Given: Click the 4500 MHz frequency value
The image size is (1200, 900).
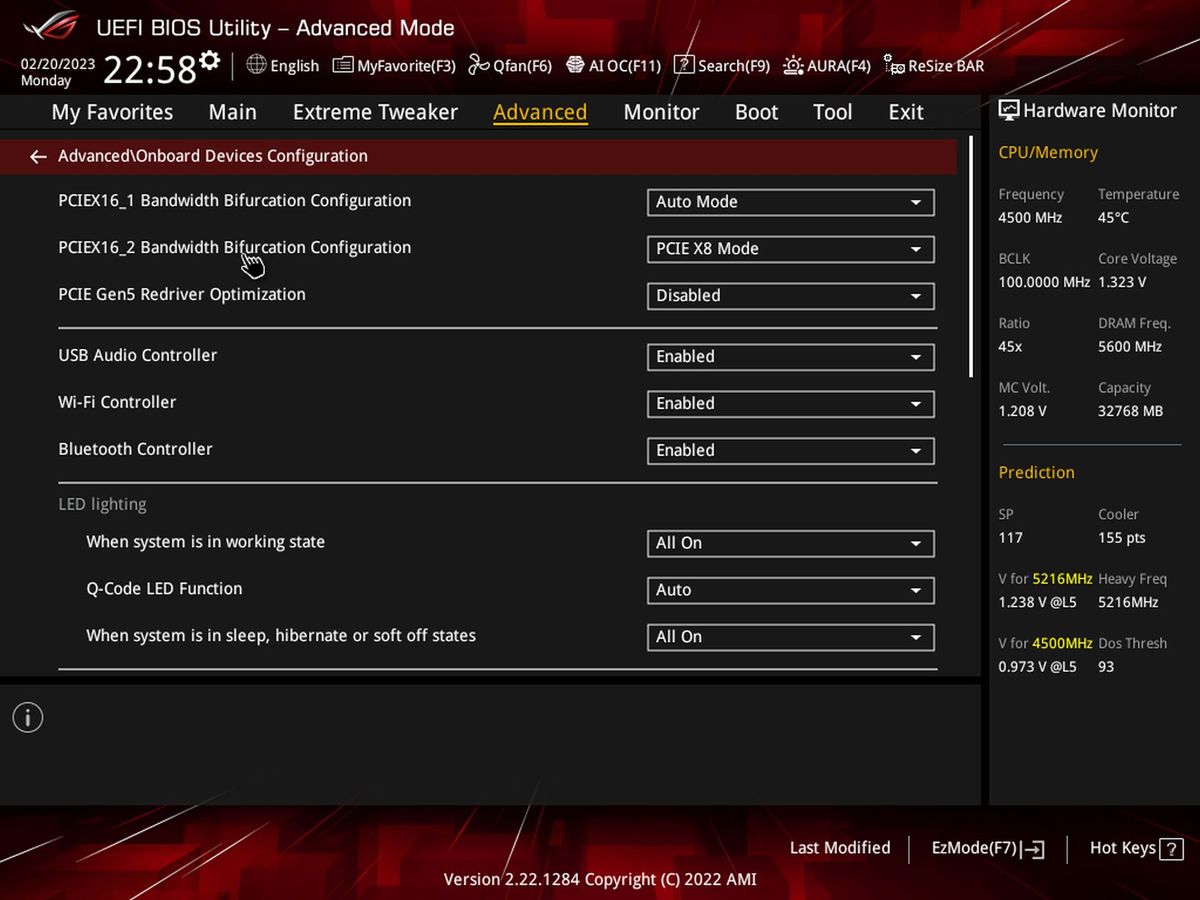Looking at the screenshot, I should (1030, 218).
